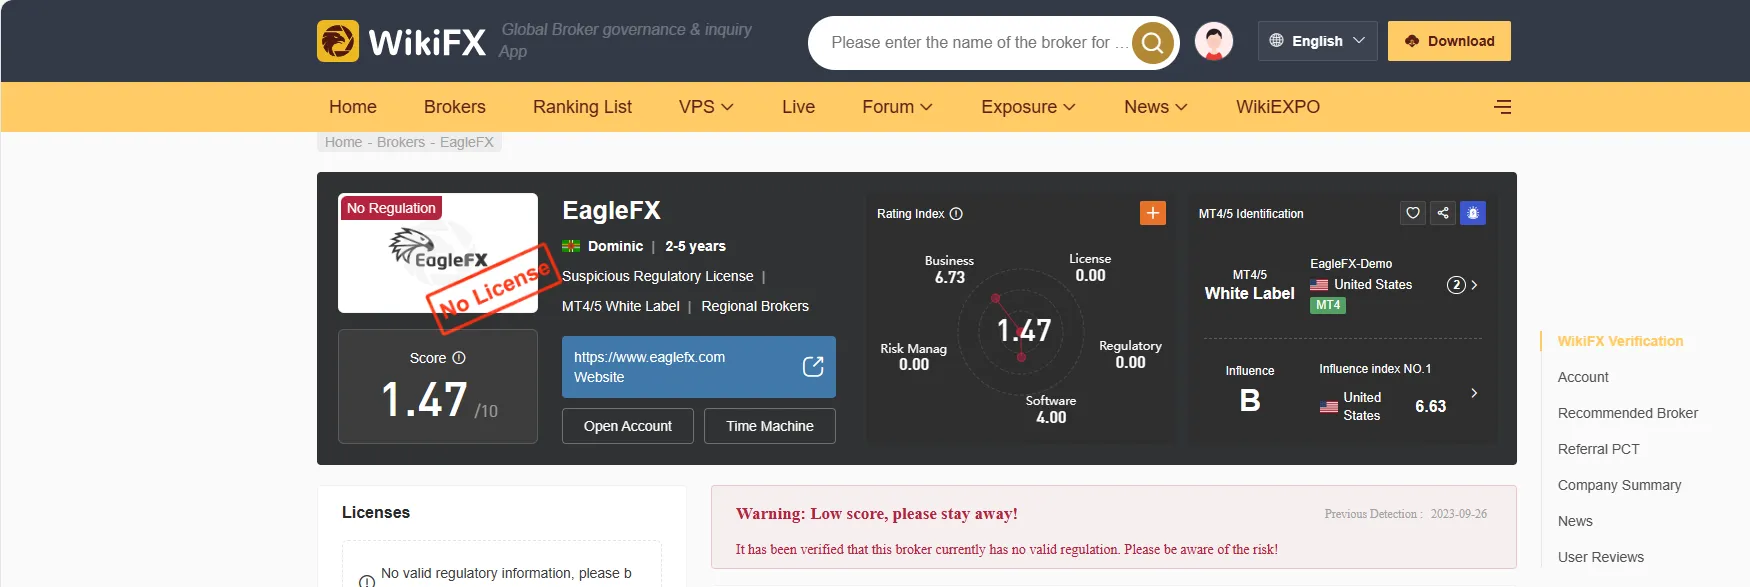Viewport: 1750px width, 587px height.
Task: Click the EagleFX broker logo image
Action: pos(438,253)
